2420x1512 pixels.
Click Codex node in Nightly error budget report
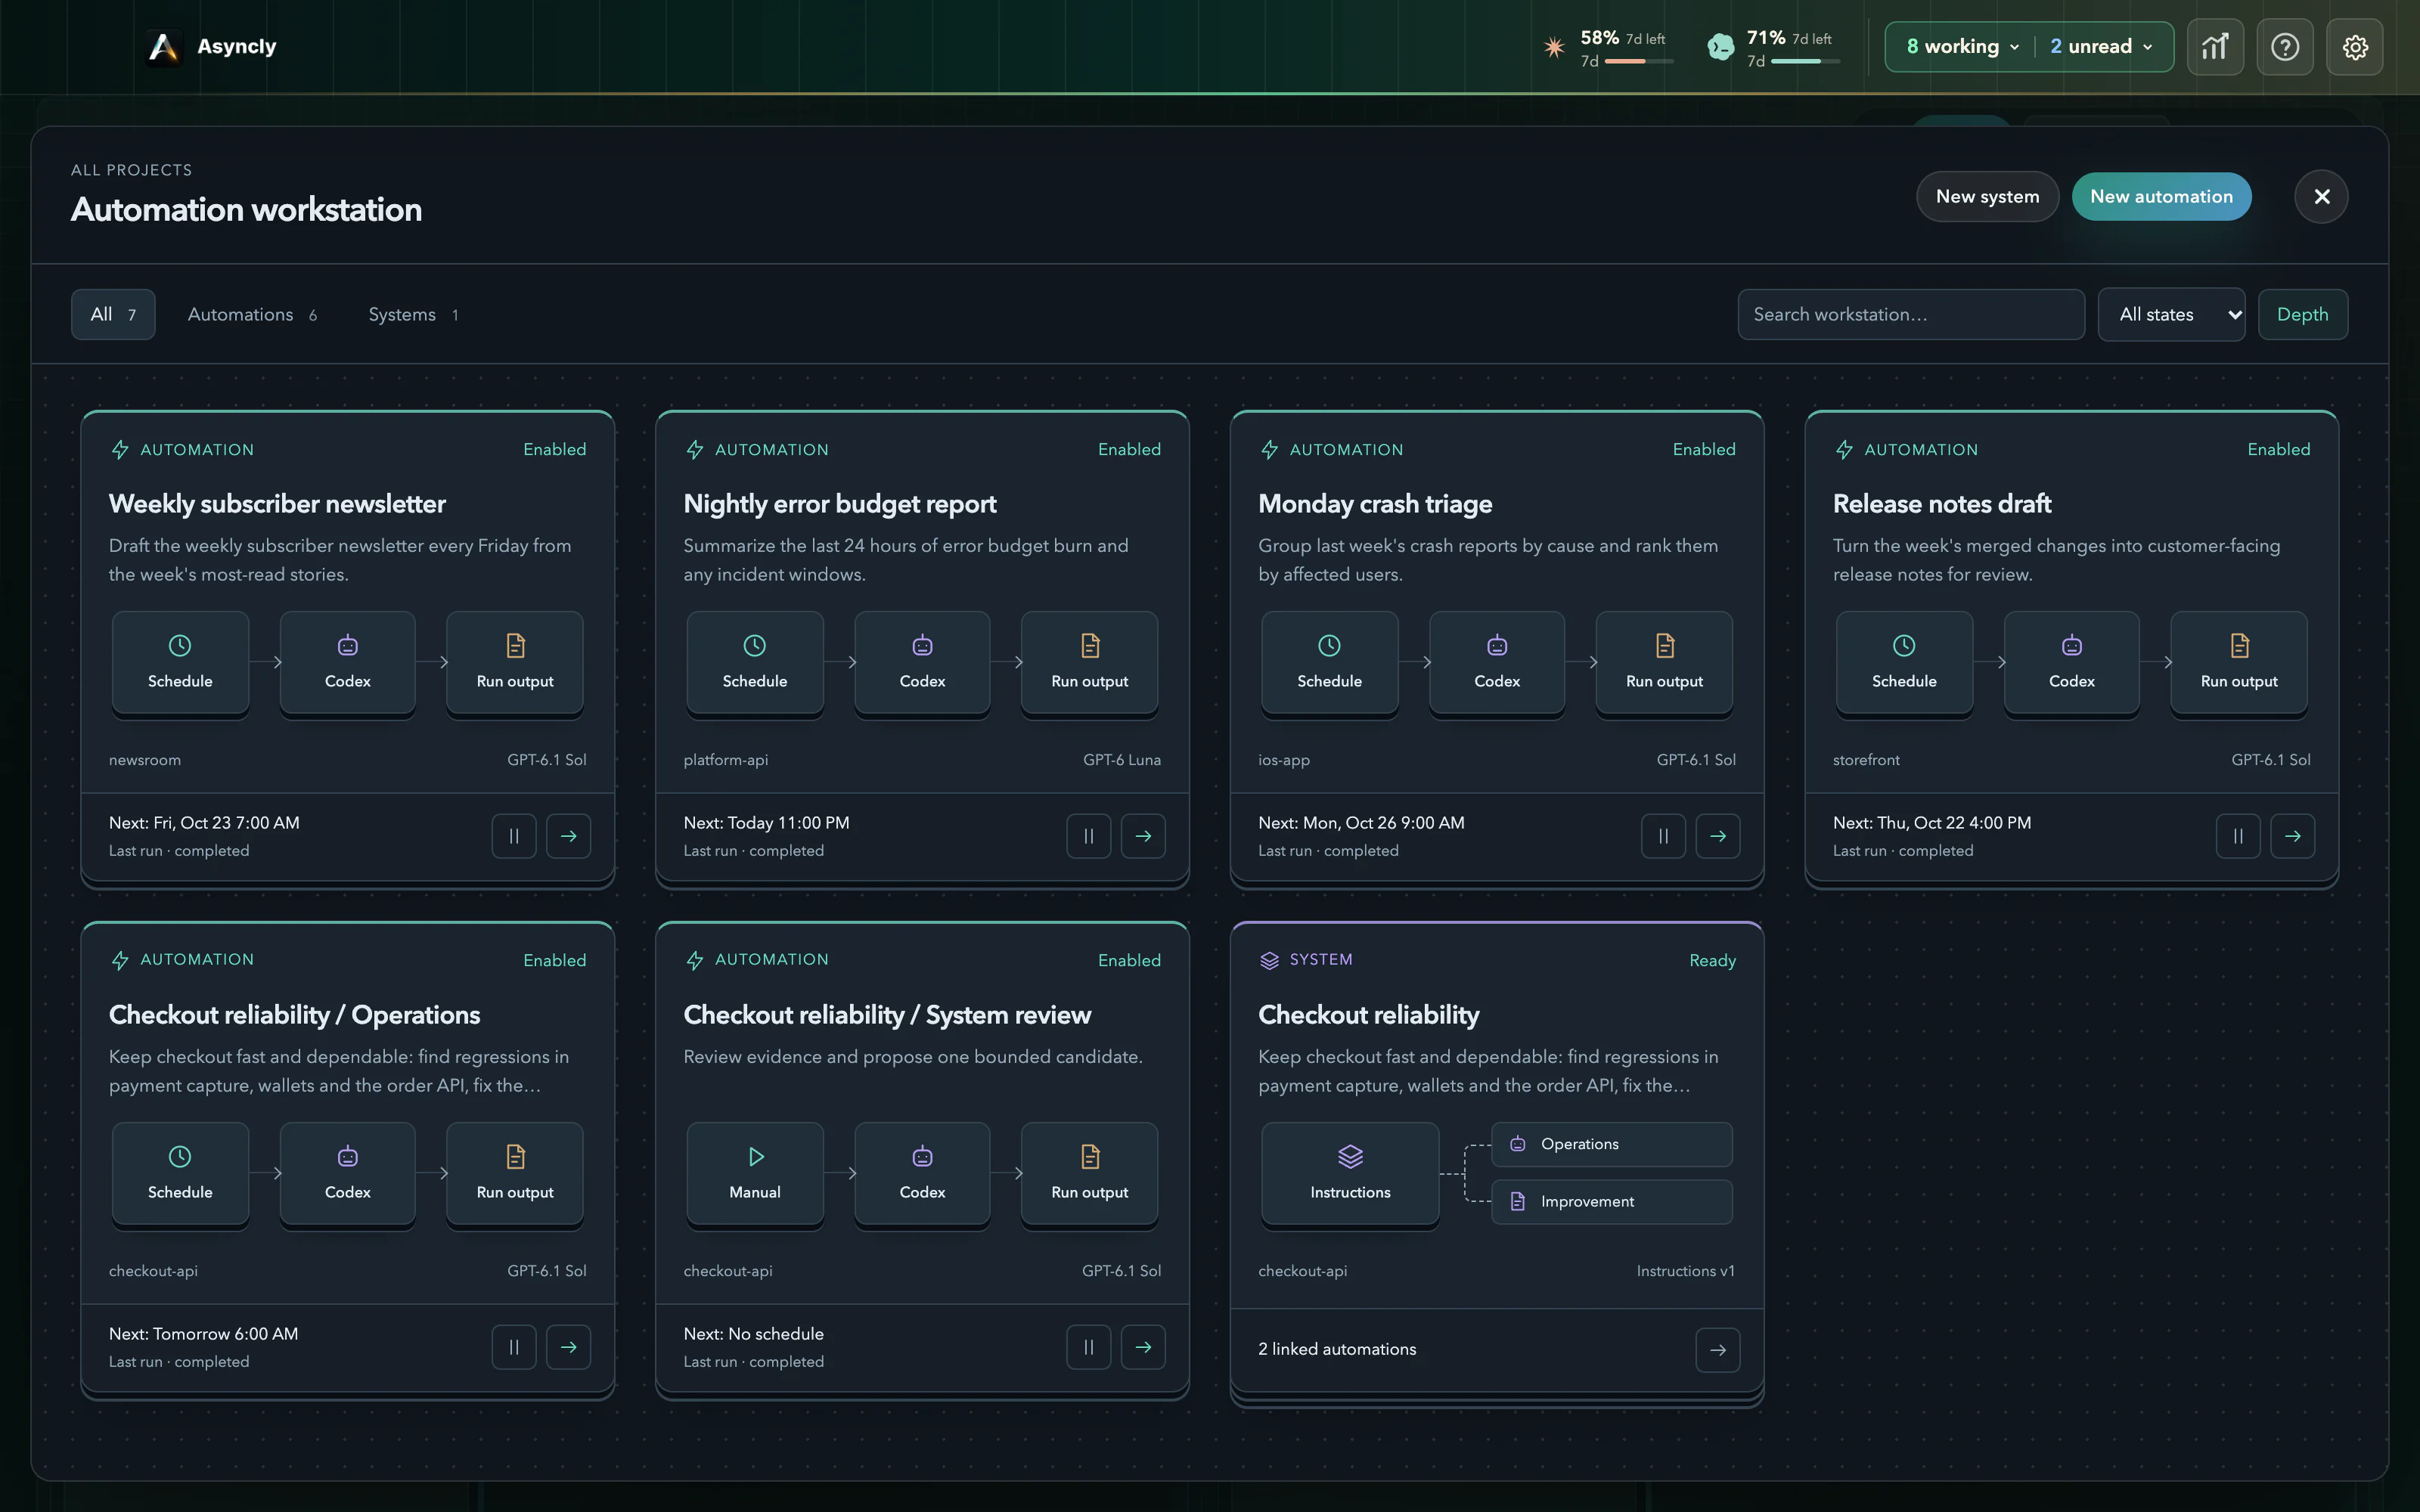click(x=922, y=662)
